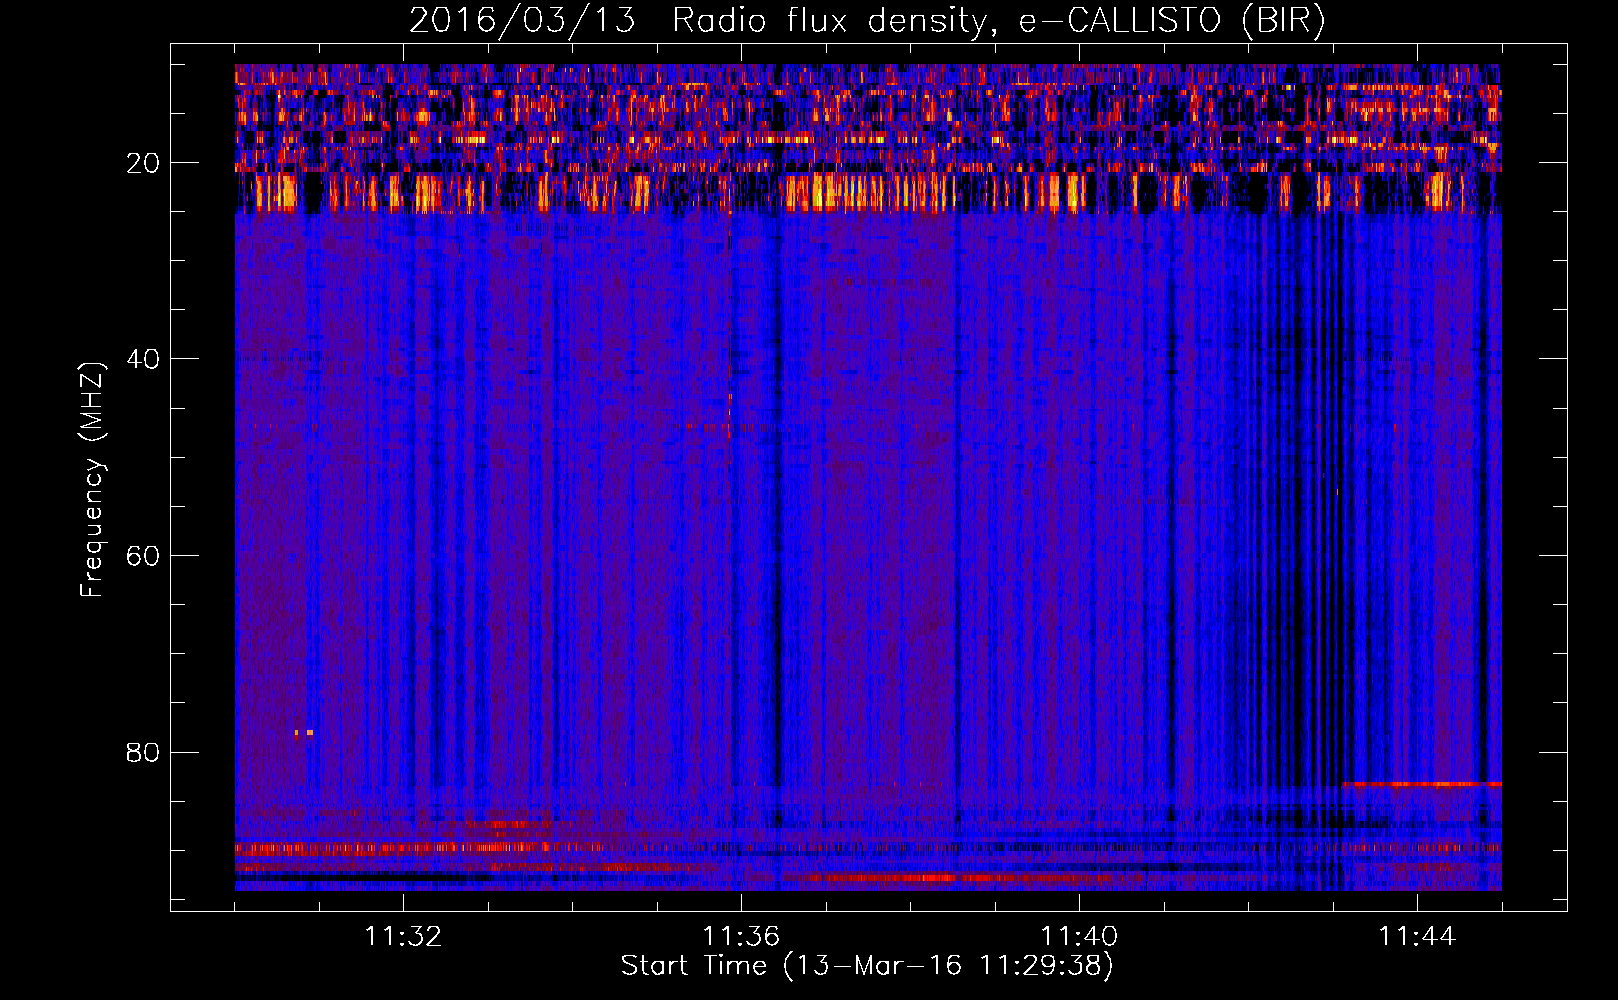Click the time tick label "11:32"
Image resolution: width=1618 pixels, height=1000 pixels.
403,937
